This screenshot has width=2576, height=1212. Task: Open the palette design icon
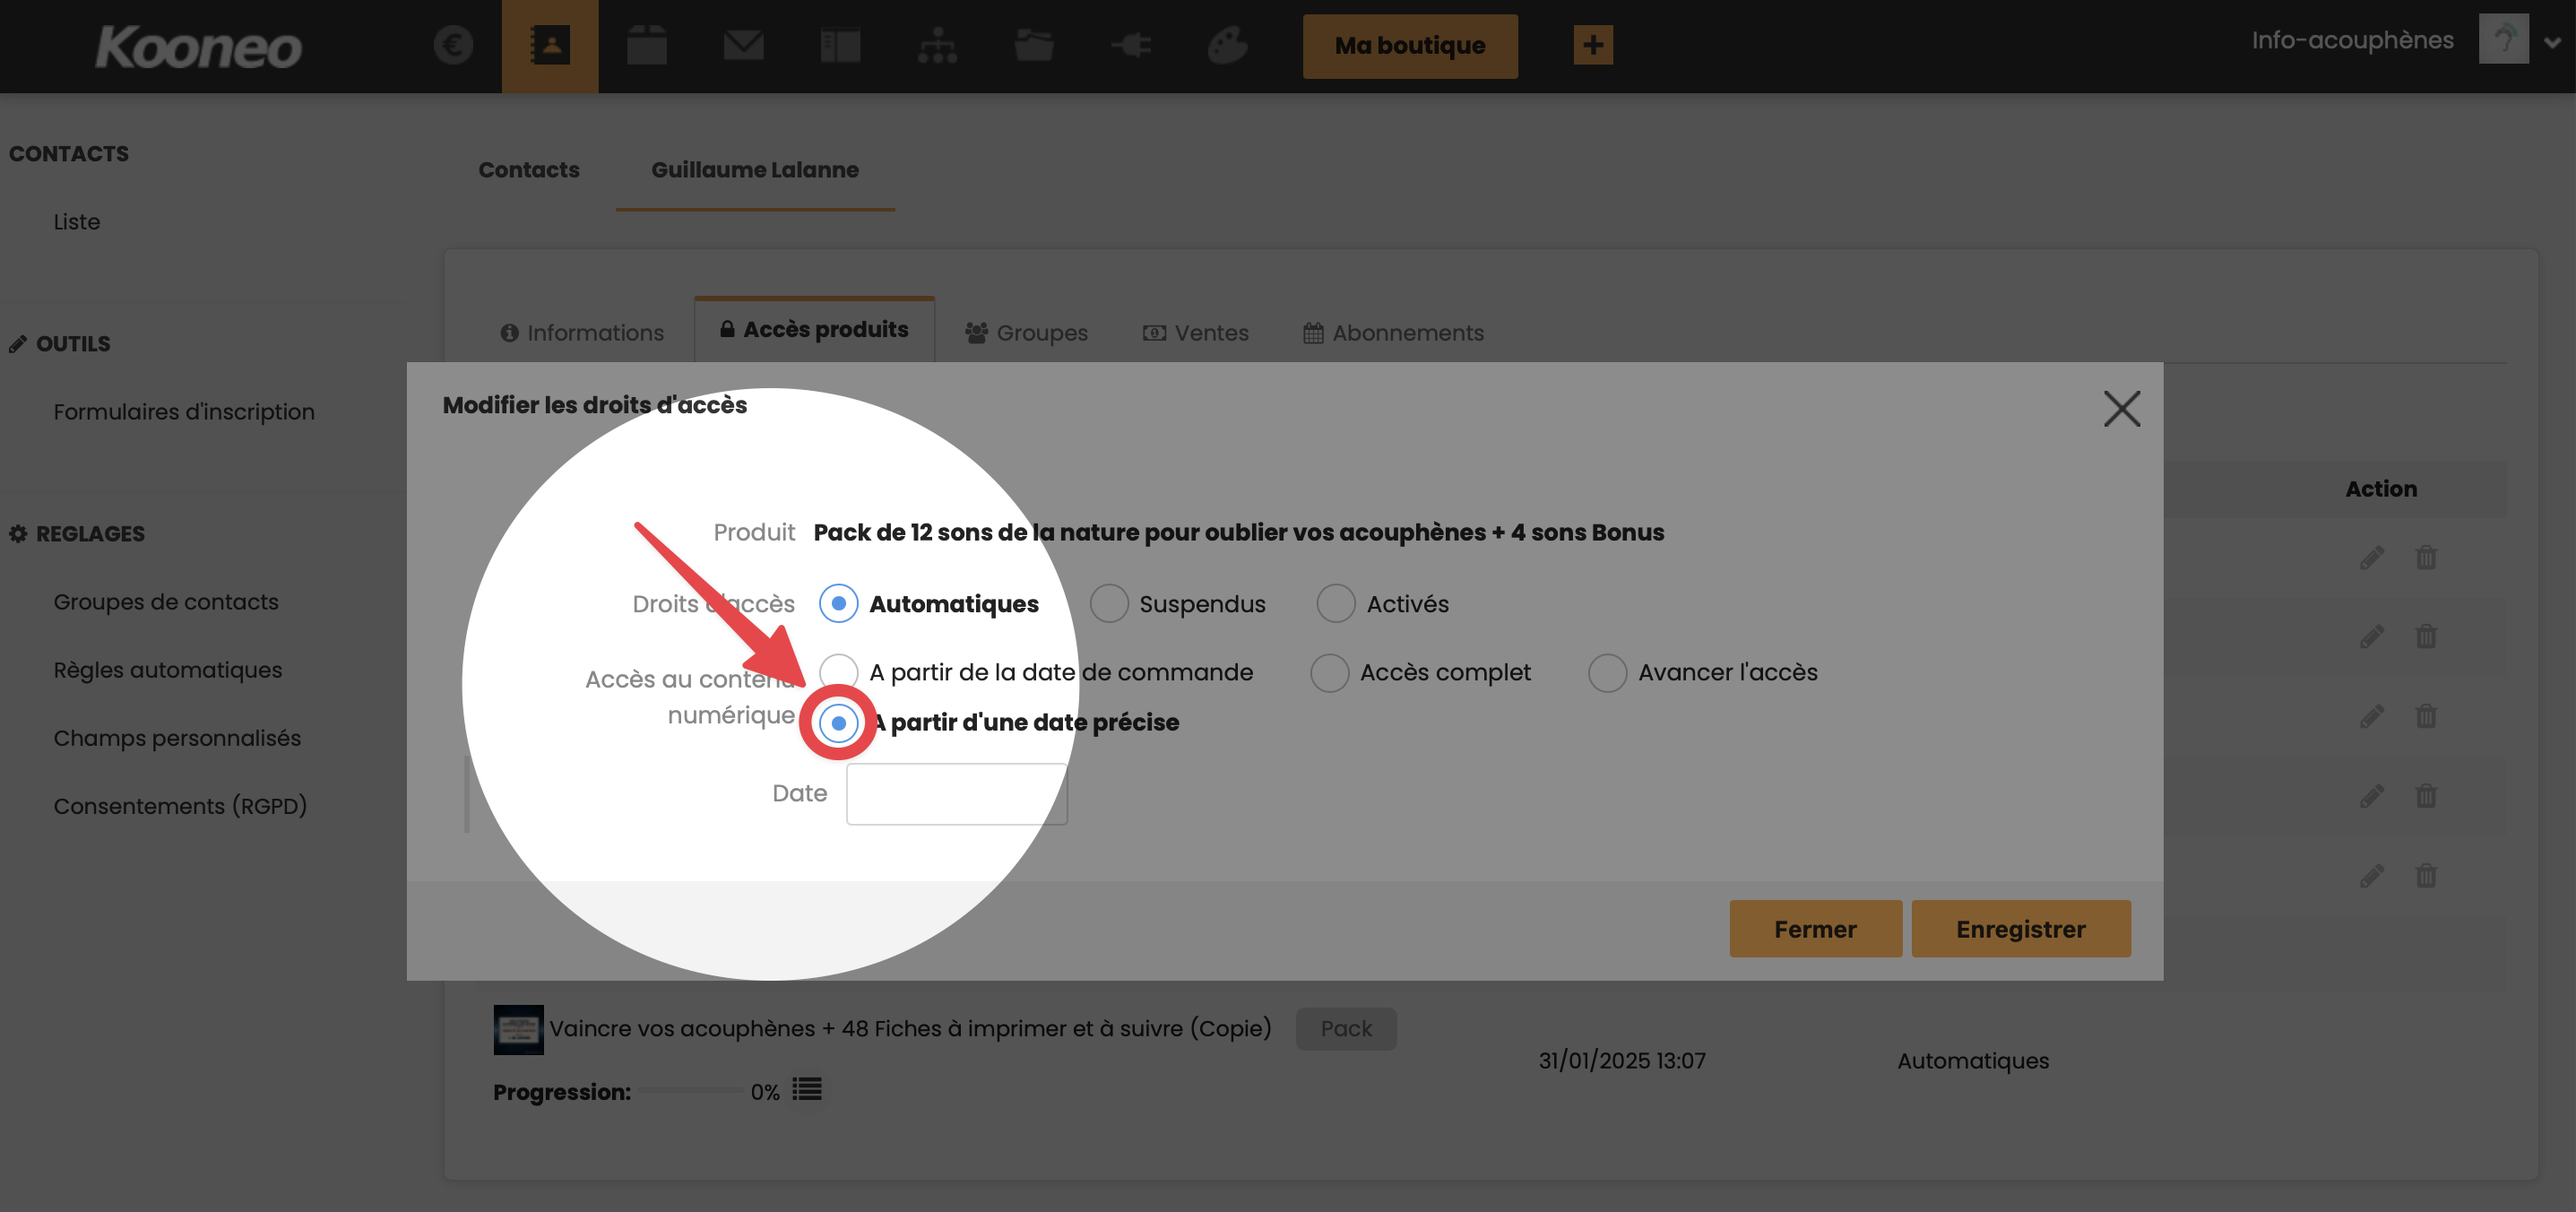1227,45
